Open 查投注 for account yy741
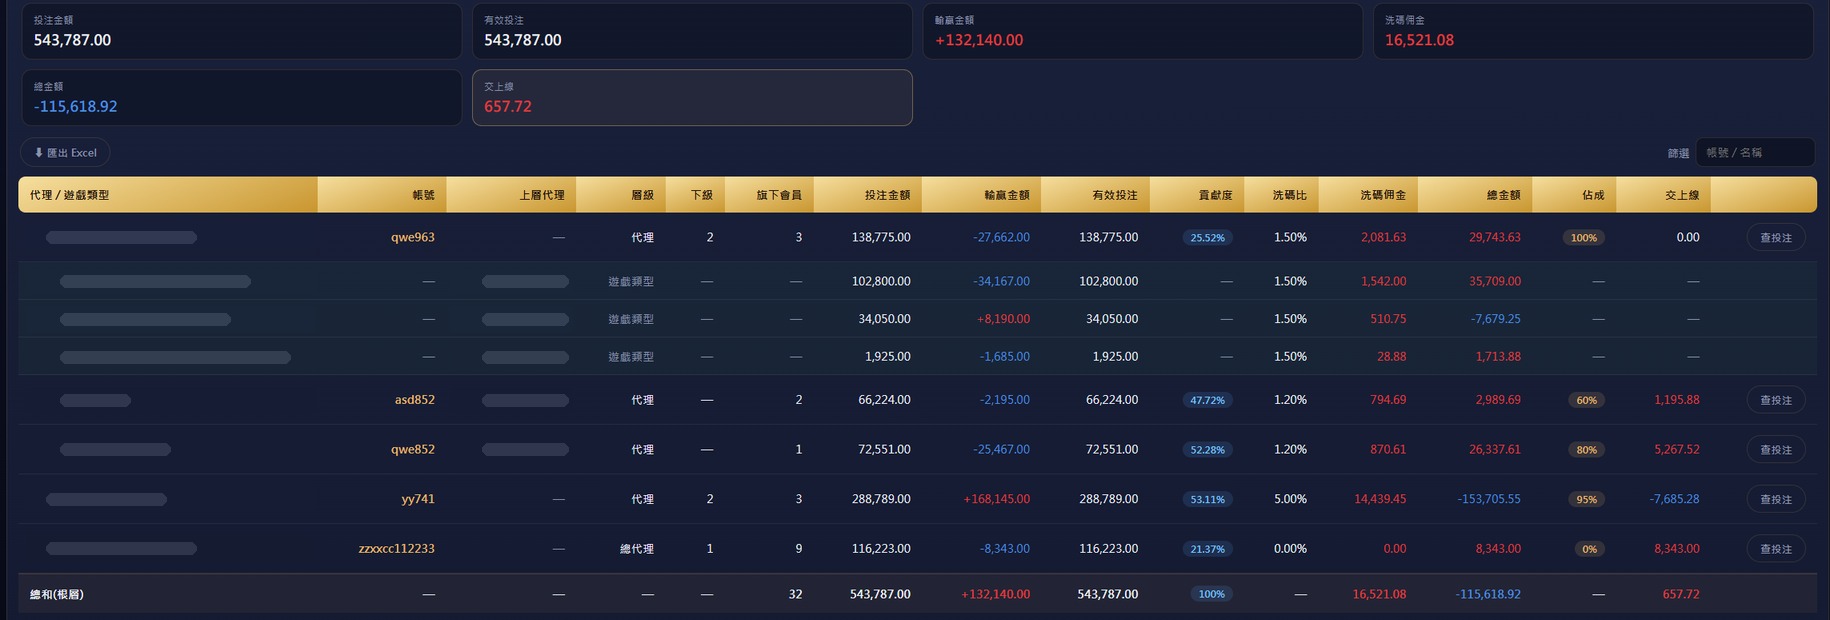The image size is (1830, 620). coord(1776,499)
